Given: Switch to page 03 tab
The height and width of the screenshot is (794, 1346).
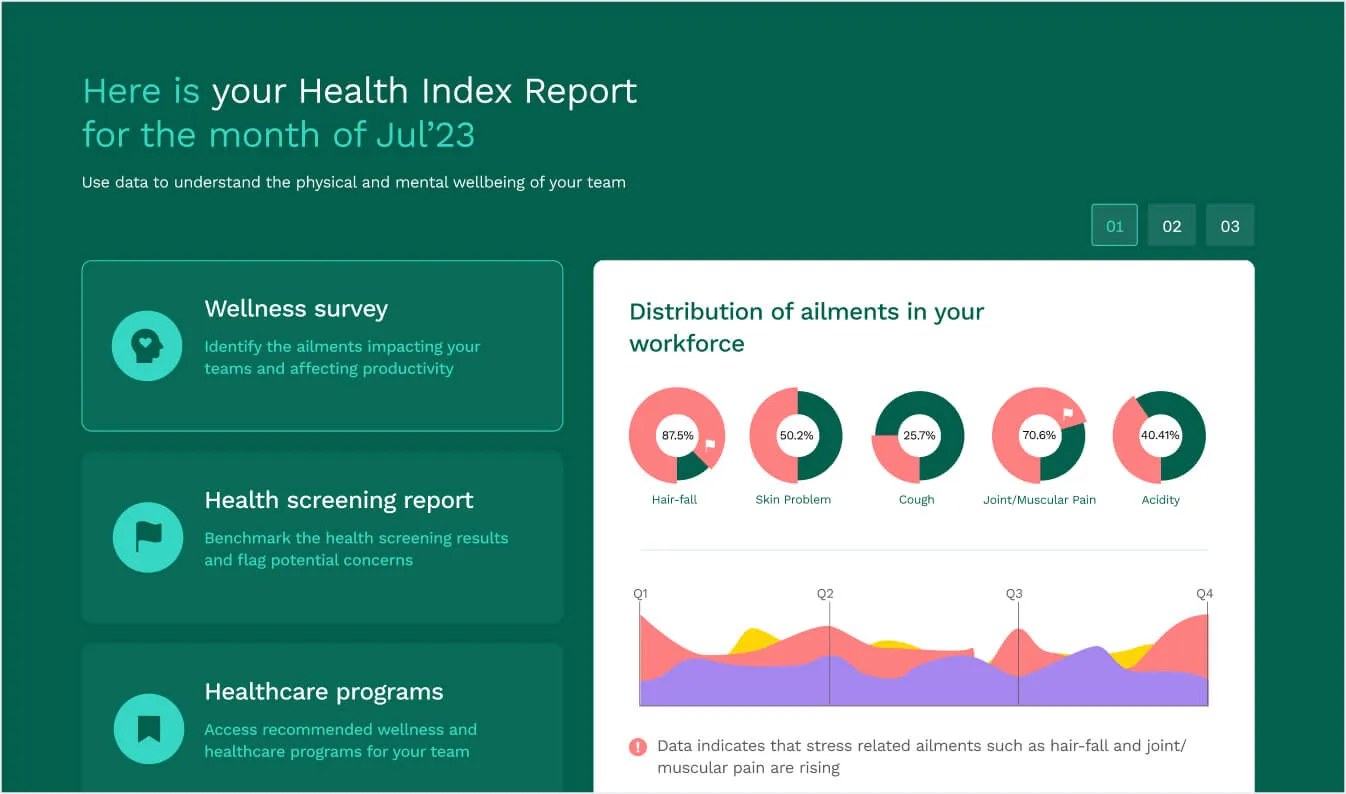Looking at the screenshot, I should click(x=1230, y=226).
